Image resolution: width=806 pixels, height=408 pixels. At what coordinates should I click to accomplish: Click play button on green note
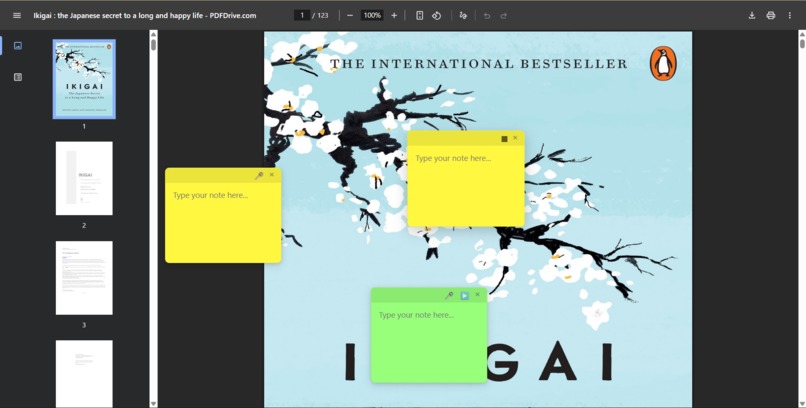465,295
